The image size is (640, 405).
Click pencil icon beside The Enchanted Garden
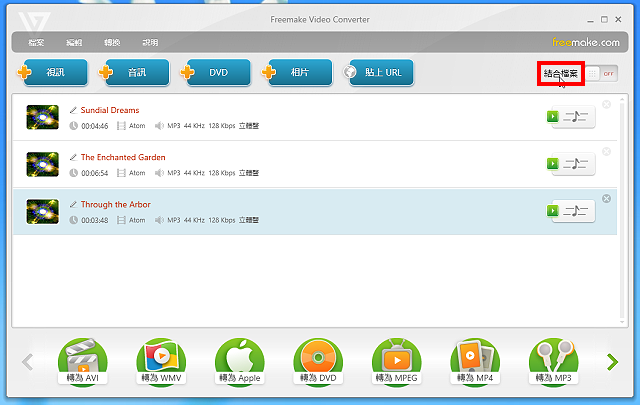pyautogui.click(x=73, y=157)
